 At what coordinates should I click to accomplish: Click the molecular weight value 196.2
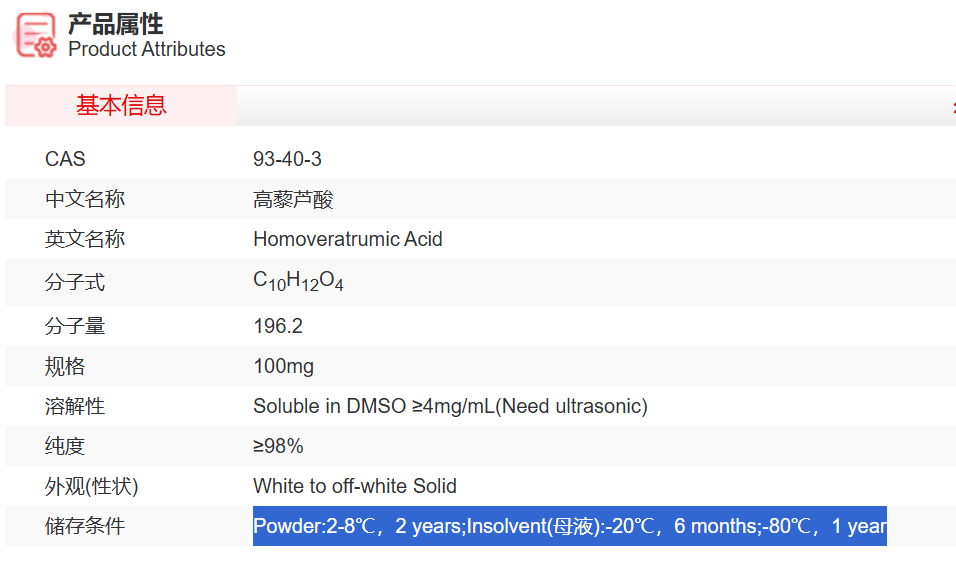coord(278,326)
